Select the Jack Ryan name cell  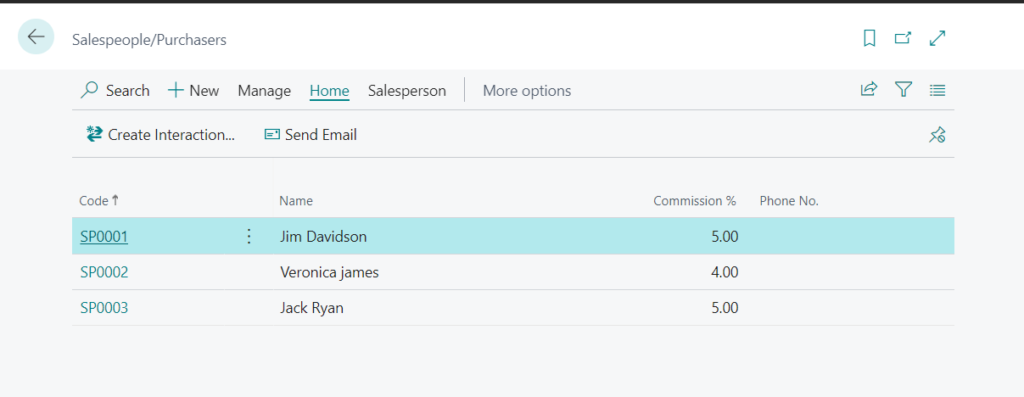pyautogui.click(x=312, y=308)
